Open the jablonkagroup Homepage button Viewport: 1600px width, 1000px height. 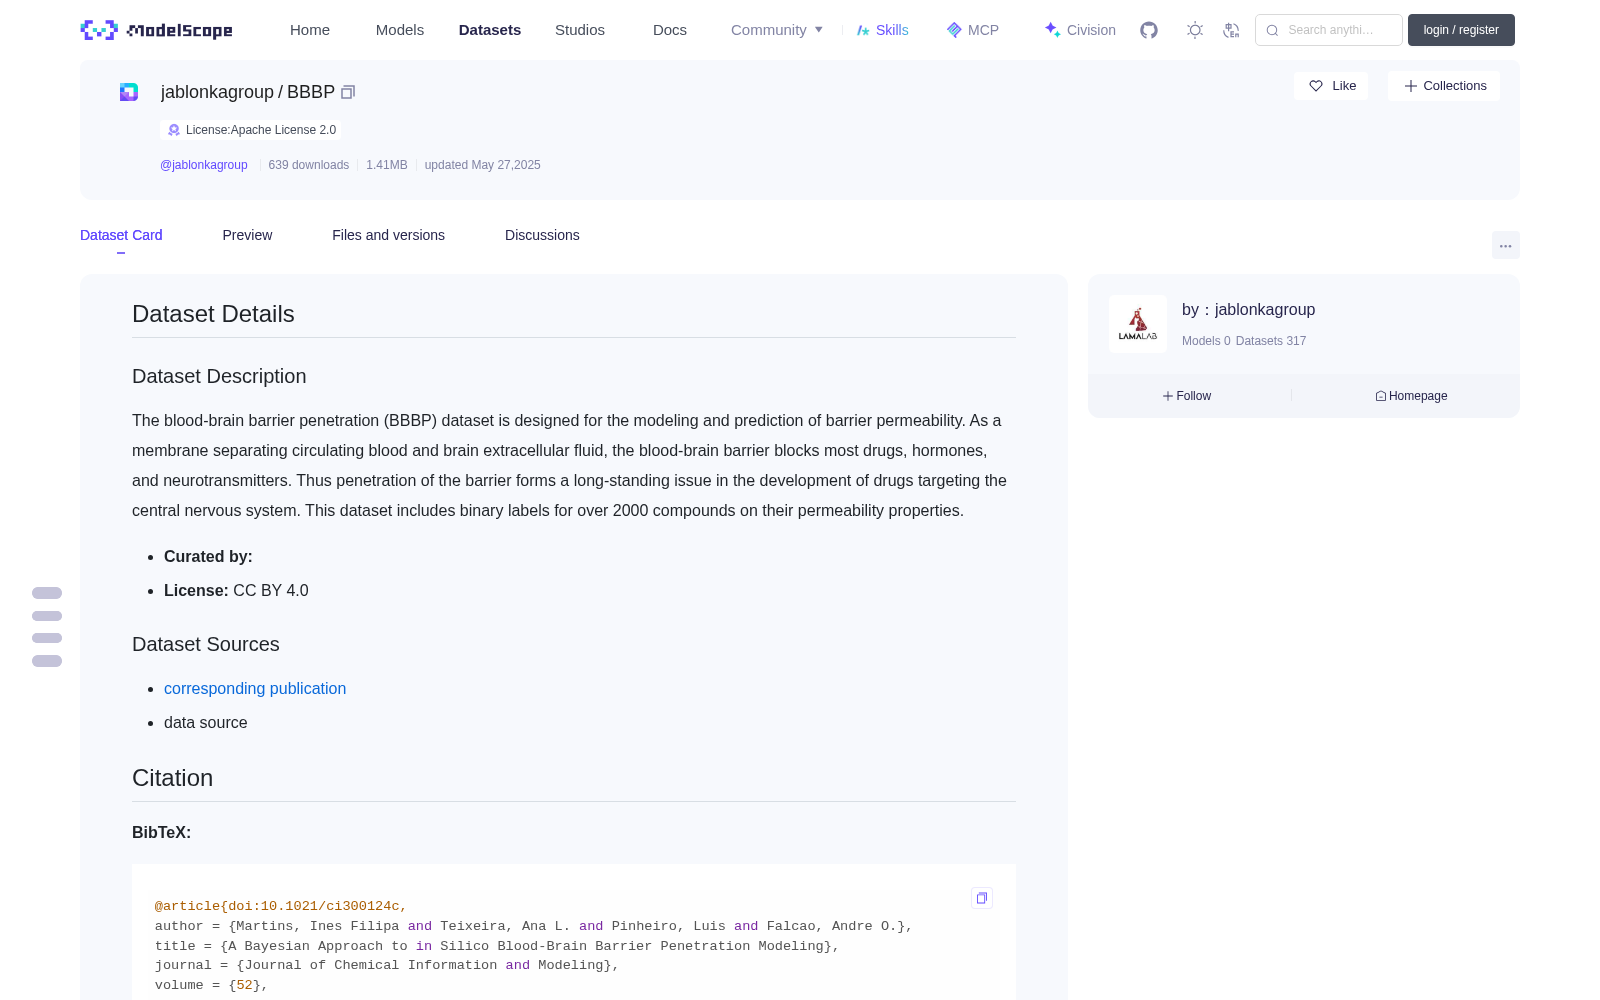point(1411,396)
